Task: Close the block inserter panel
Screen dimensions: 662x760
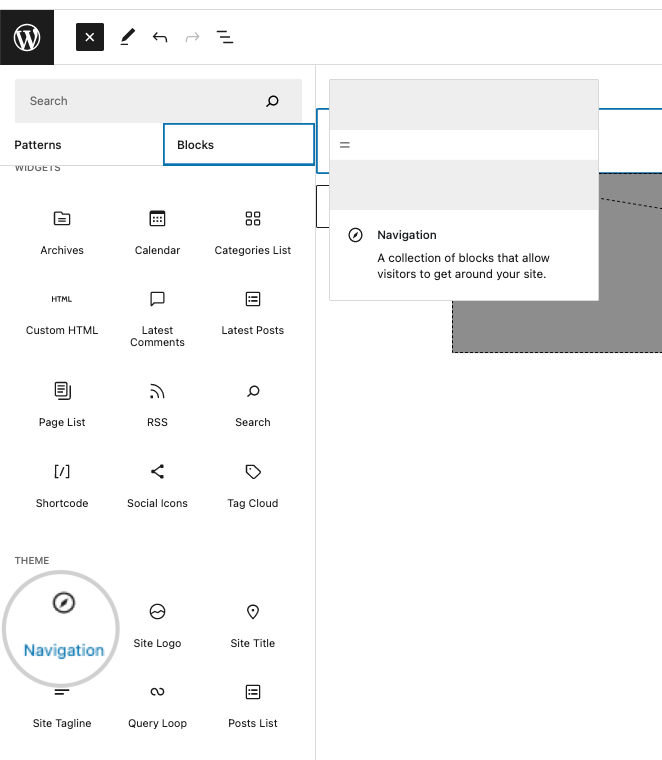Action: (90, 37)
